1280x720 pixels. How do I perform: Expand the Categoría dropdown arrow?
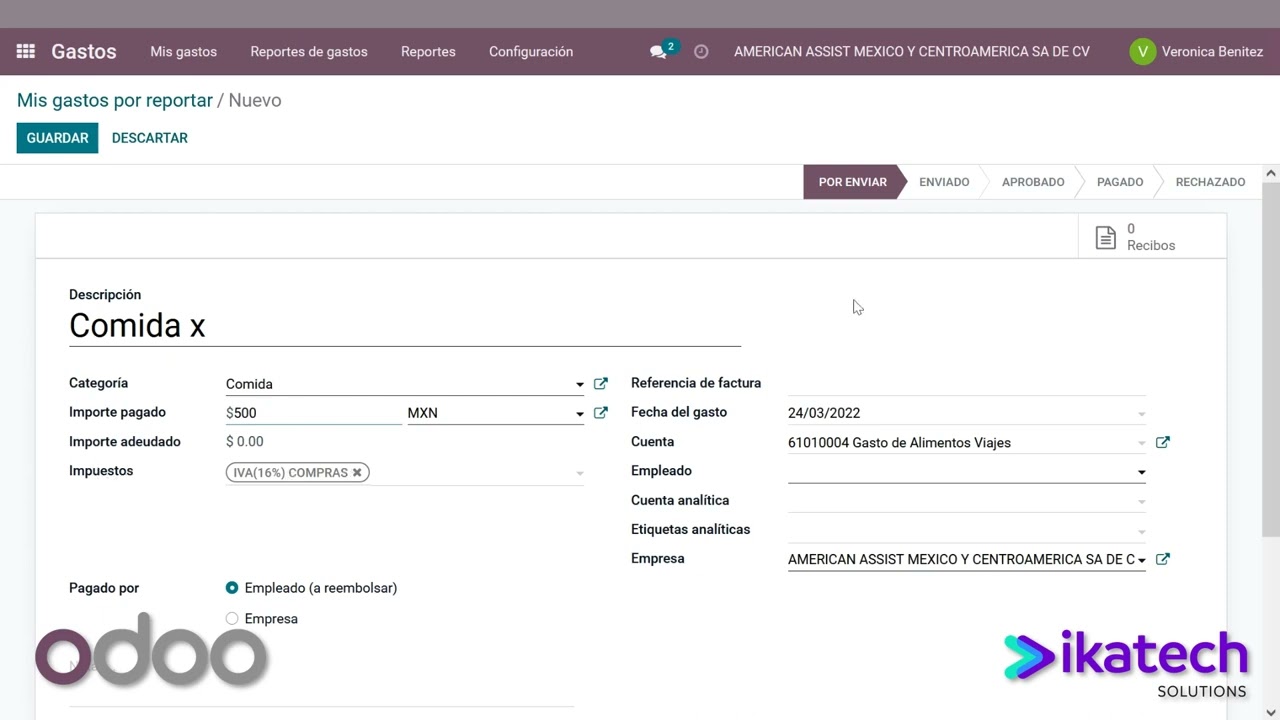579,385
